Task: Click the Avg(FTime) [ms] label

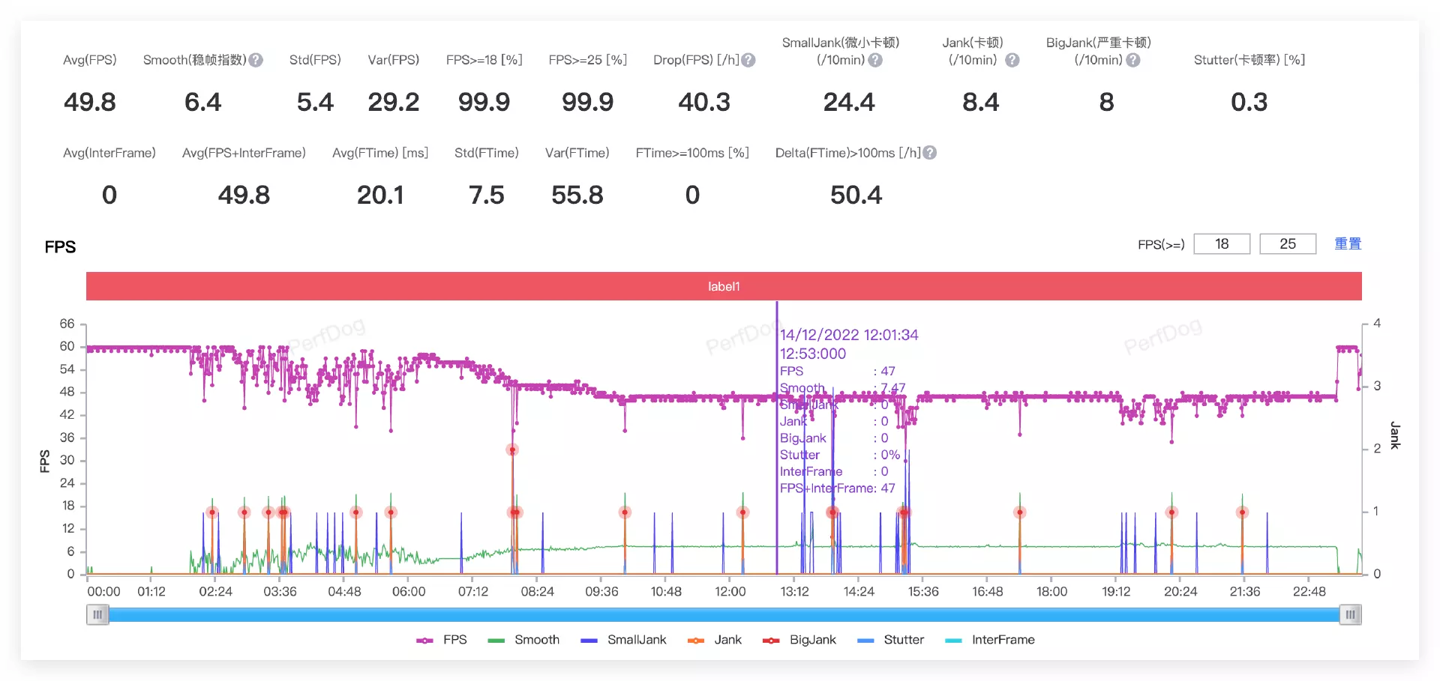Action: click(380, 153)
